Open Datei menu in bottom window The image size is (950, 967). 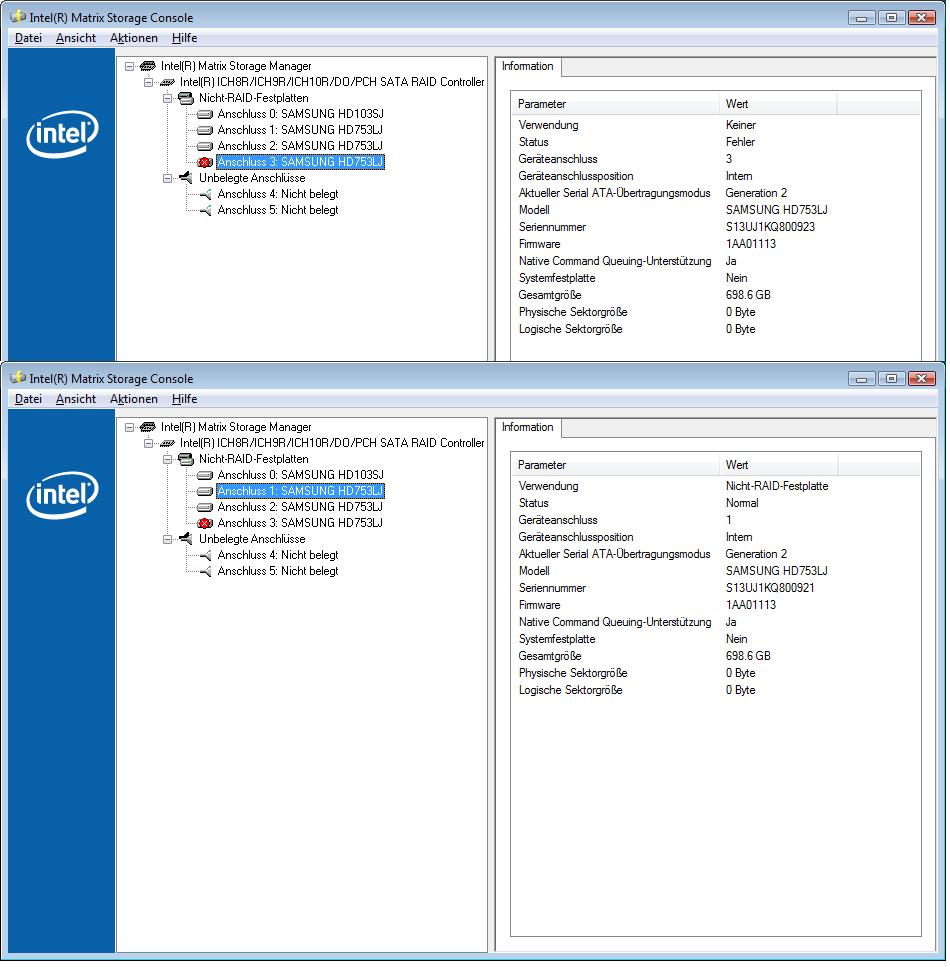pos(28,399)
